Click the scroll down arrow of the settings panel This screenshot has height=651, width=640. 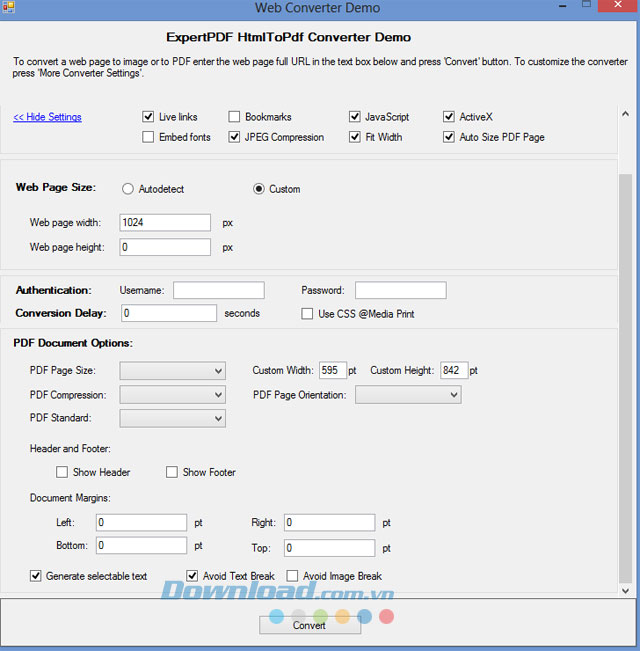tap(625, 590)
